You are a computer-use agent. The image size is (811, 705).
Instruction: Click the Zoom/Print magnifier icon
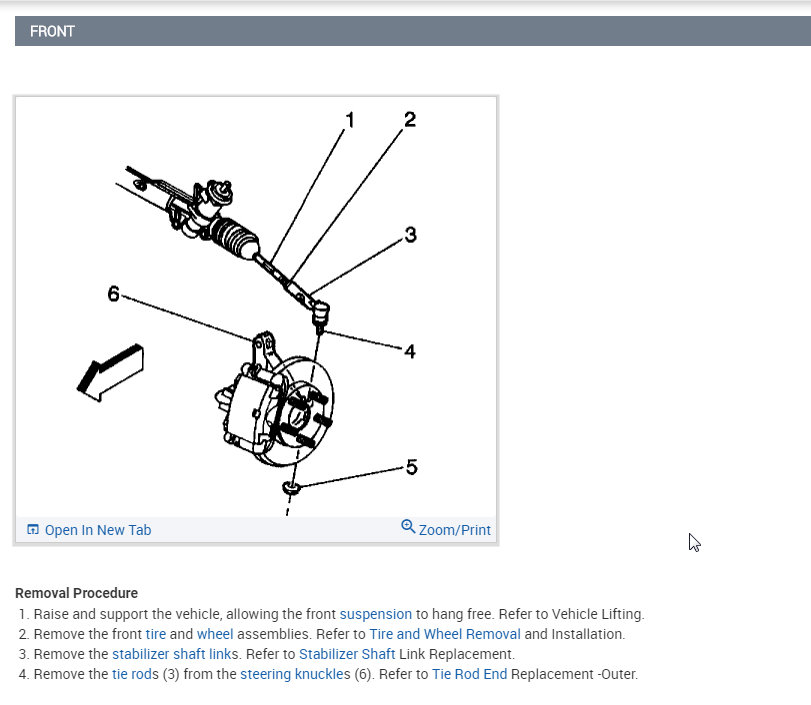(x=408, y=527)
